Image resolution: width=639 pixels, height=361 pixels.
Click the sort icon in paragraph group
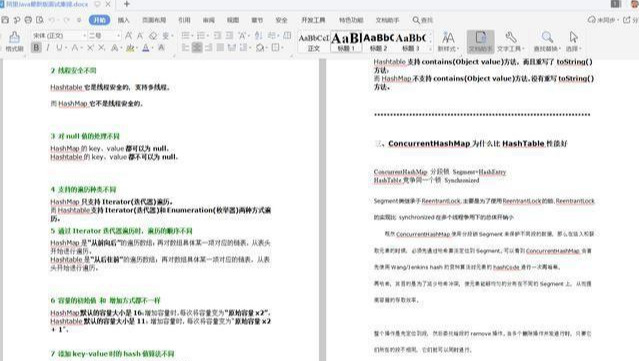pos(258,36)
